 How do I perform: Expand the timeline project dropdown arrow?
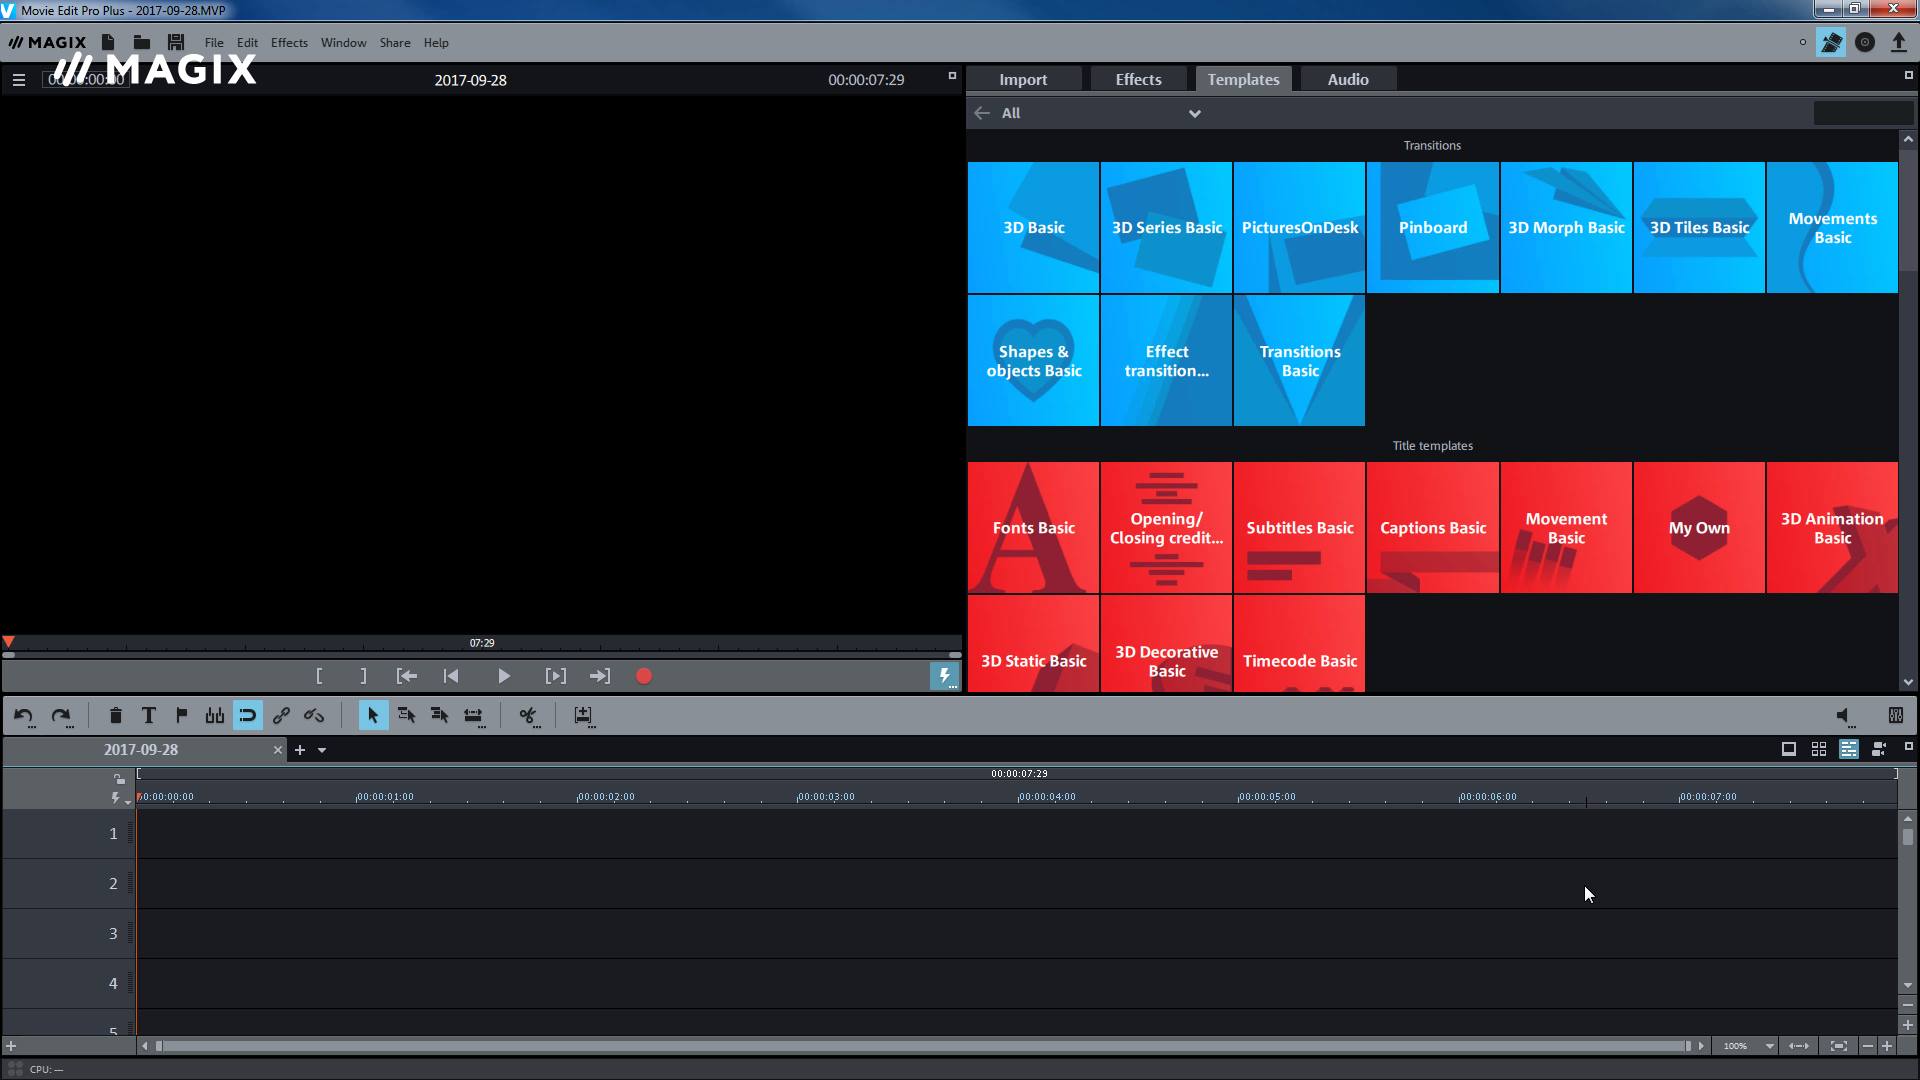coord(323,749)
